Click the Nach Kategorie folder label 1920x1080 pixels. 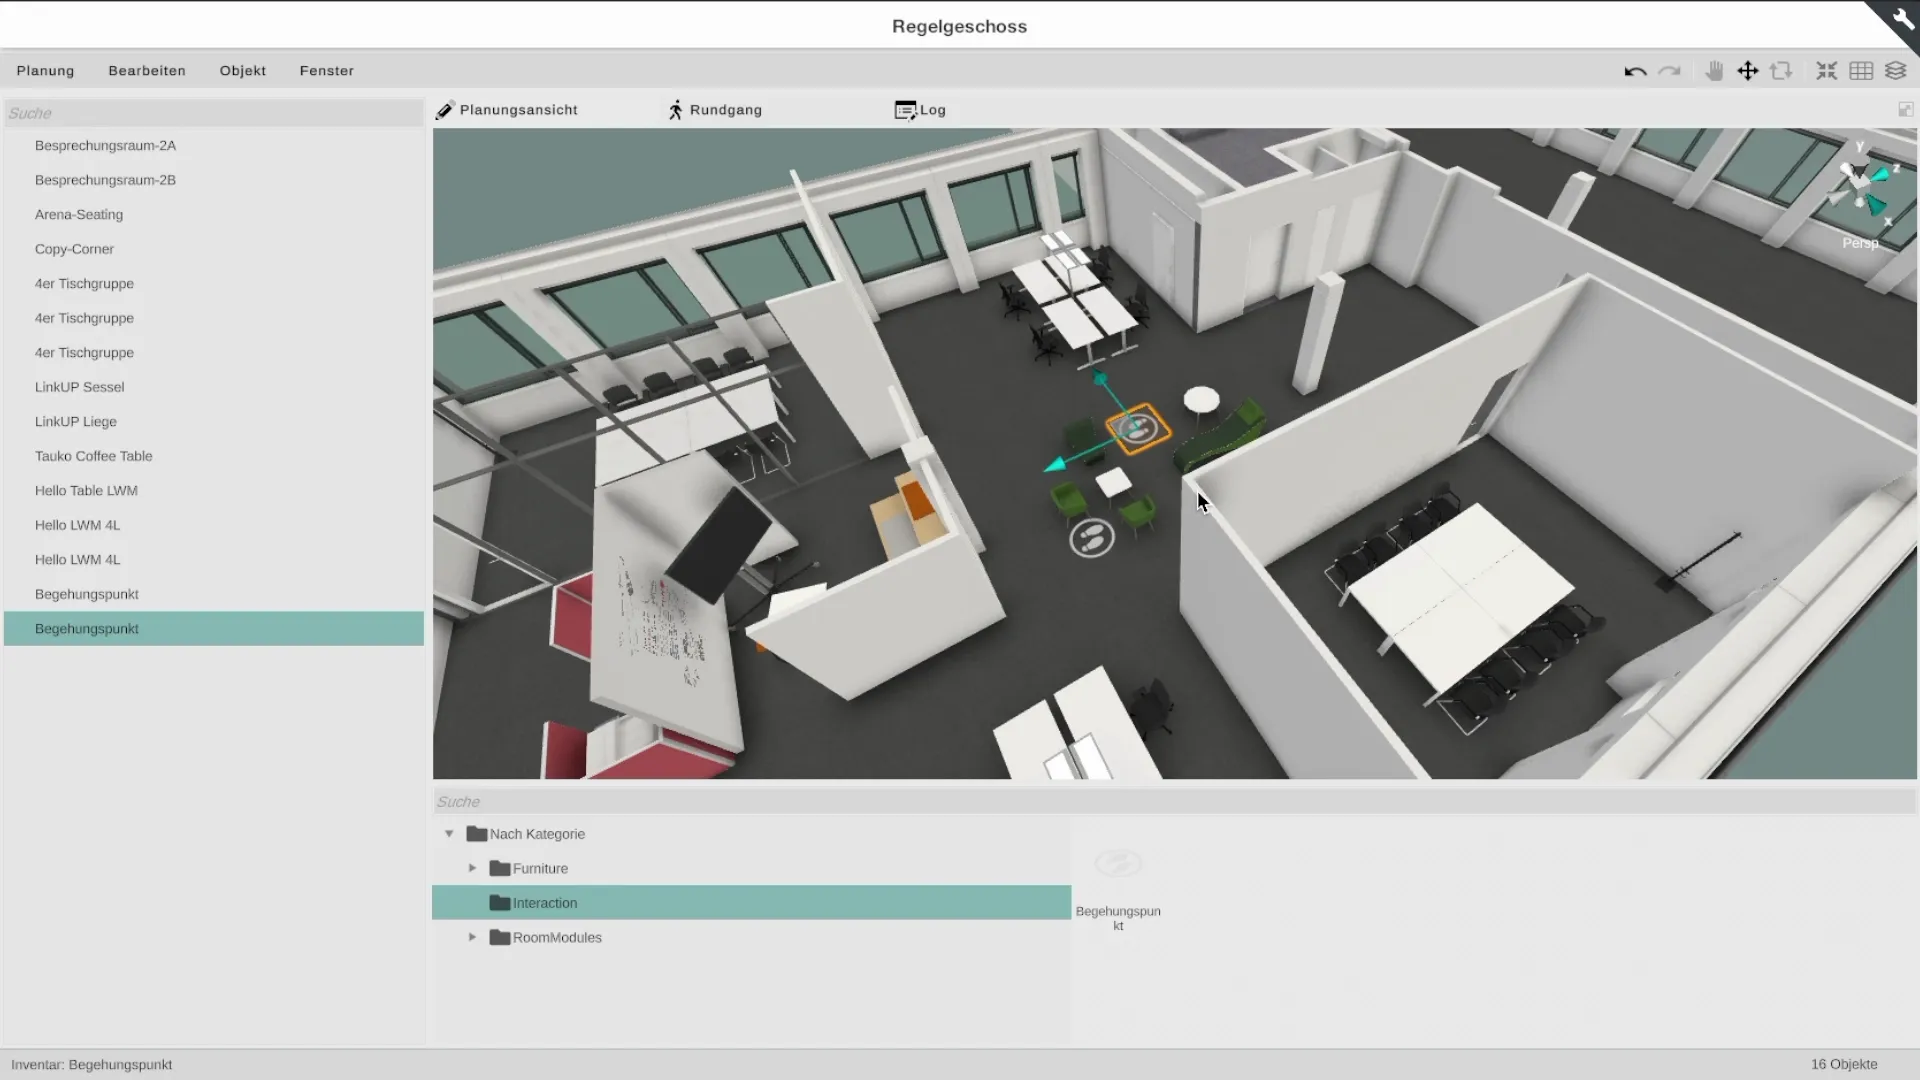tap(537, 834)
